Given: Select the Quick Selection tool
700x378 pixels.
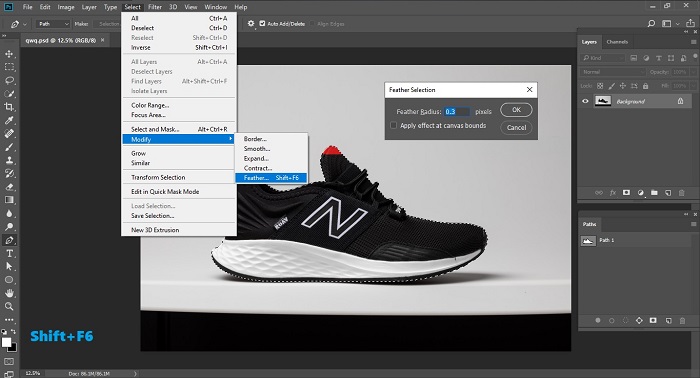Looking at the screenshot, I should (9, 94).
